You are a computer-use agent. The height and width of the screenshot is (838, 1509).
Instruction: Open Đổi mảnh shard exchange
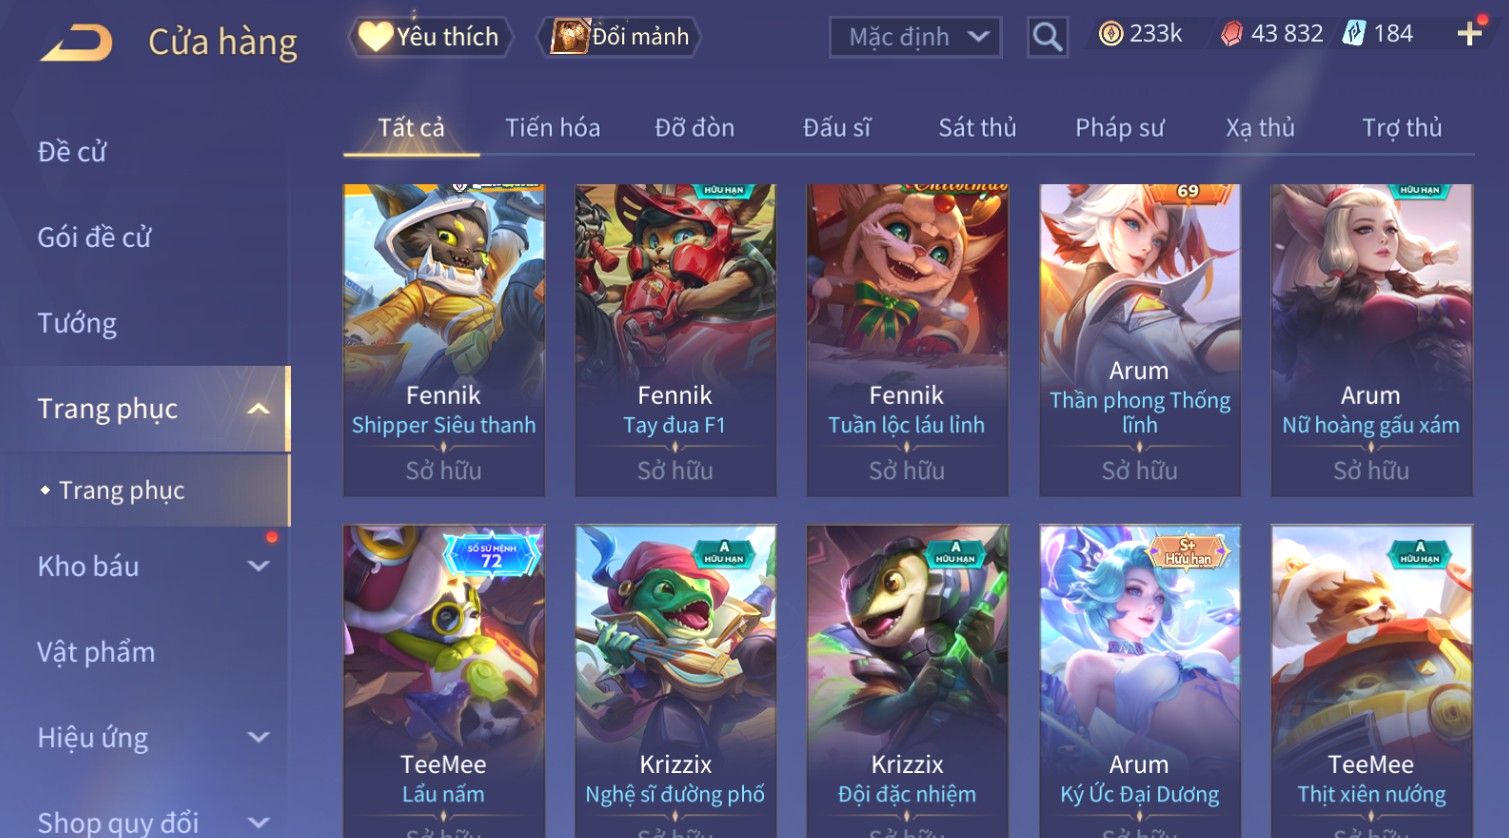tap(619, 37)
